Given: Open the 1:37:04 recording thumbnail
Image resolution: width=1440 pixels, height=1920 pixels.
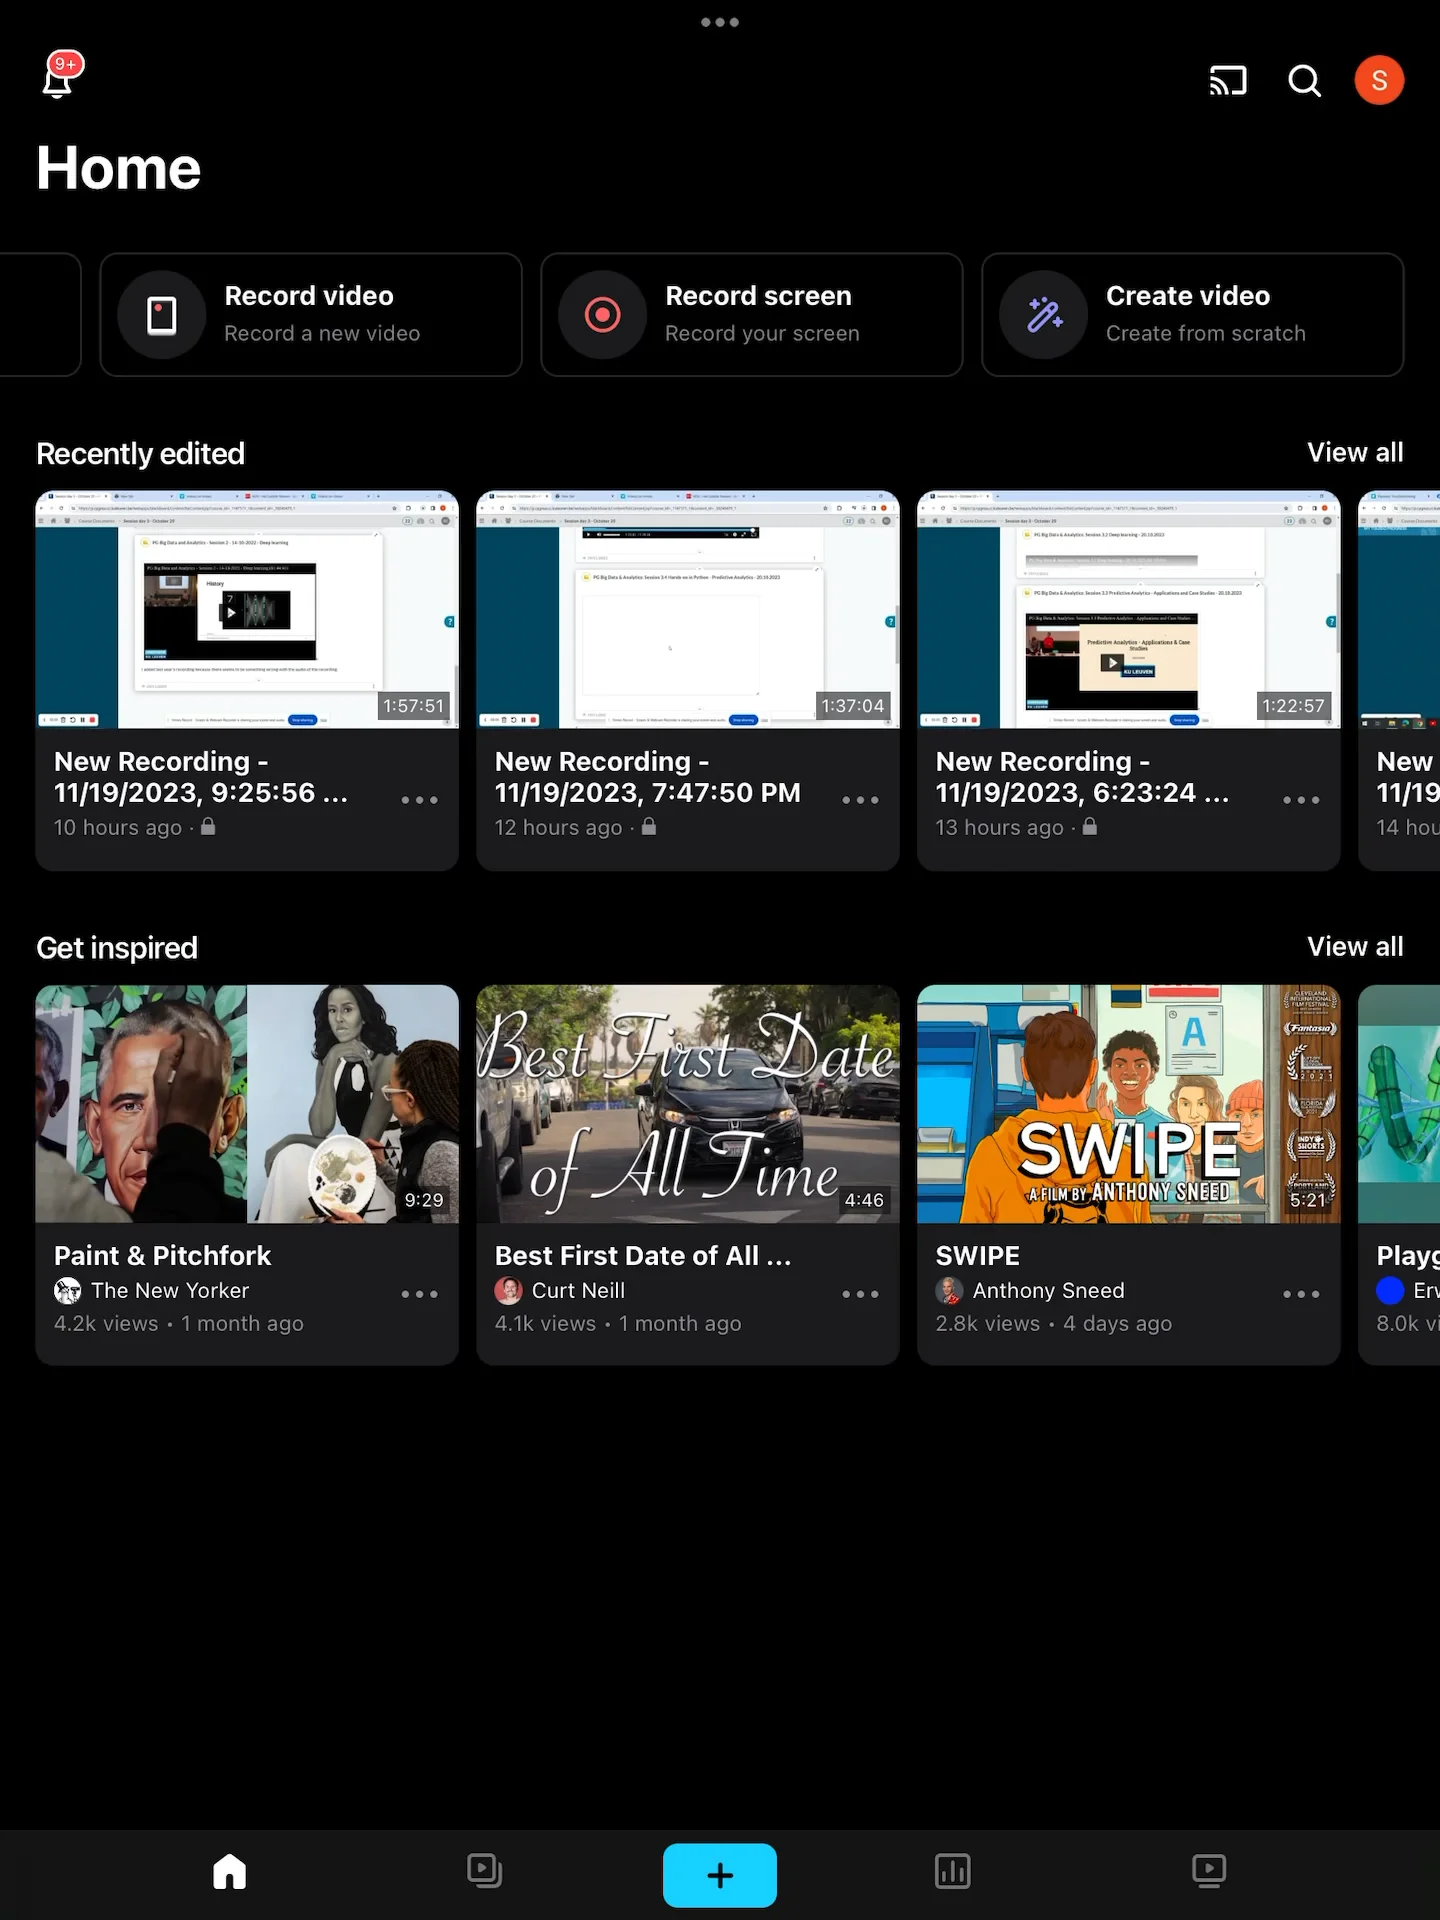Looking at the screenshot, I should tap(688, 609).
